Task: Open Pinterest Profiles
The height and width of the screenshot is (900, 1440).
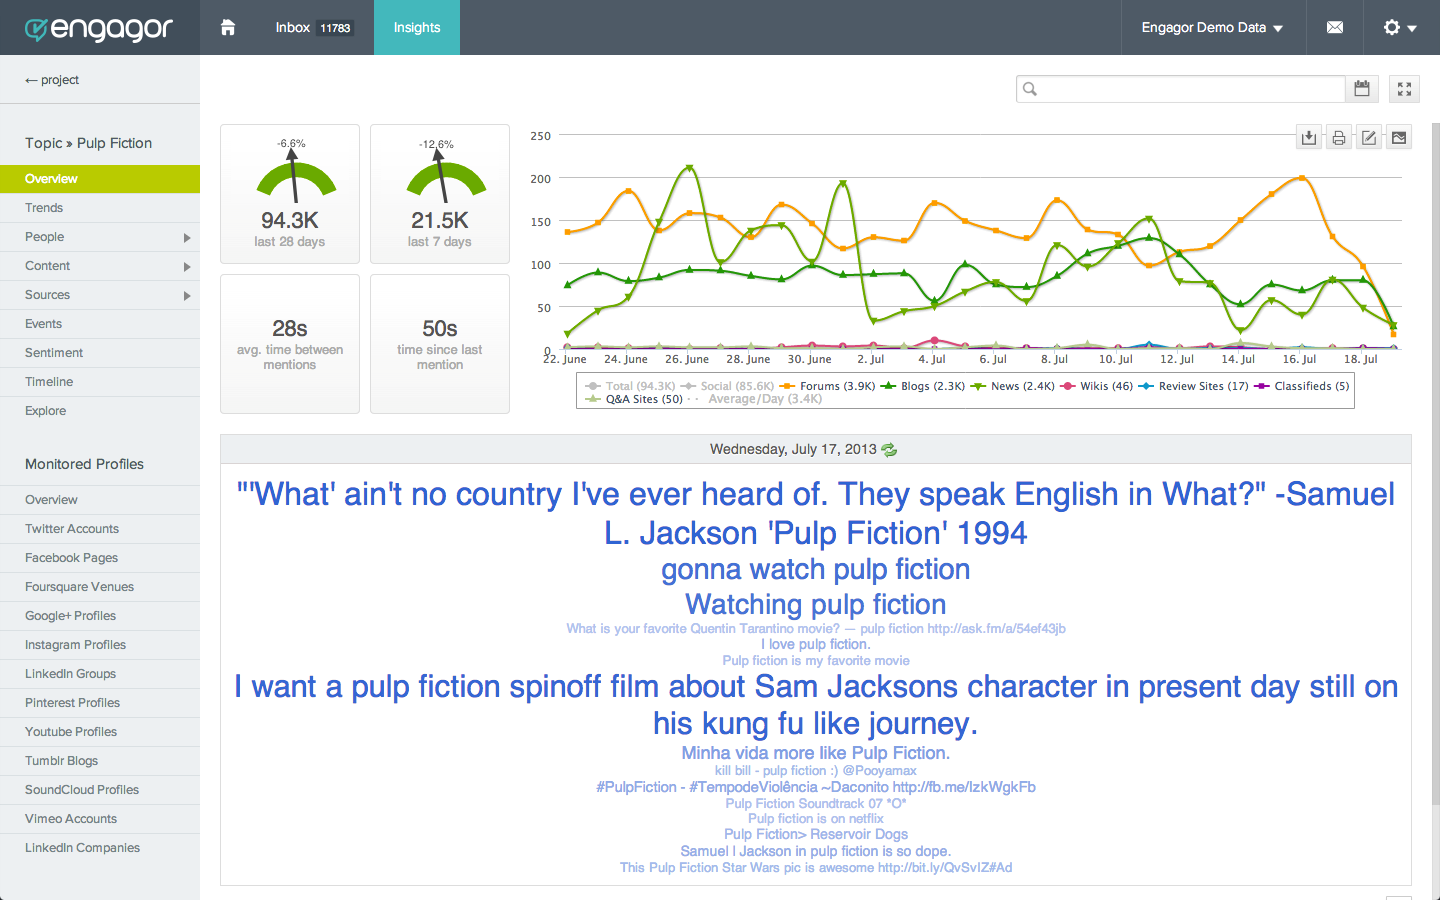Action: click(x=100, y=703)
